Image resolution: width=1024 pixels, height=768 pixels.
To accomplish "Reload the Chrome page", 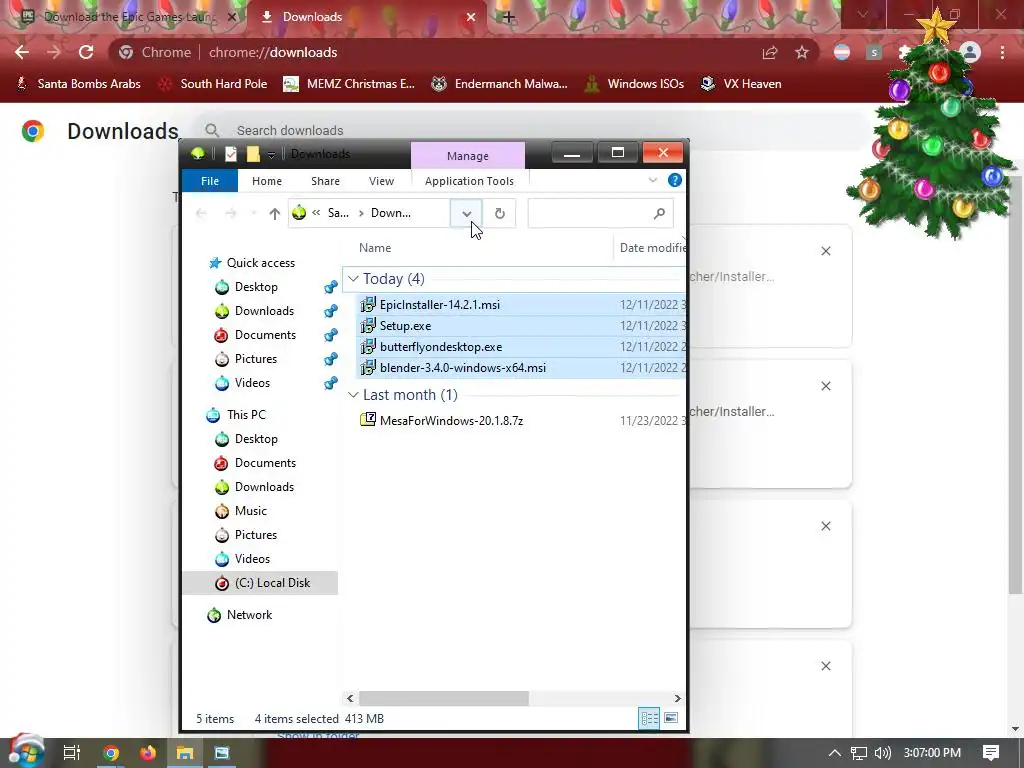I will tap(86, 52).
